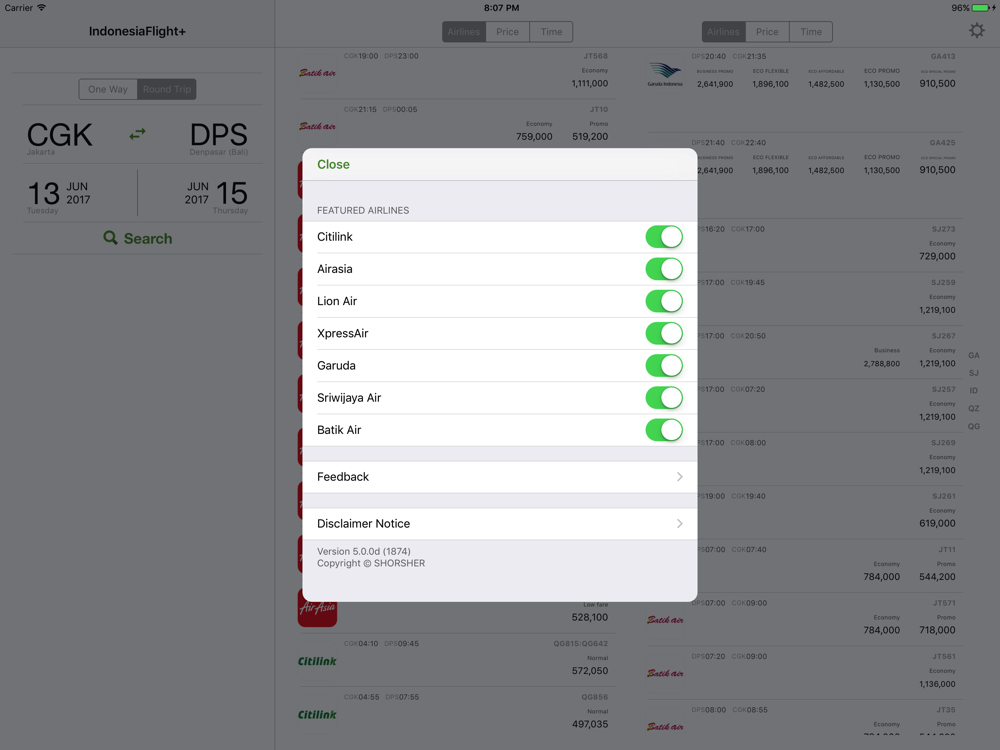Screen dimensions: 1000x750
Task: Pick return date Jun 15 2017
Action: (x=216, y=196)
